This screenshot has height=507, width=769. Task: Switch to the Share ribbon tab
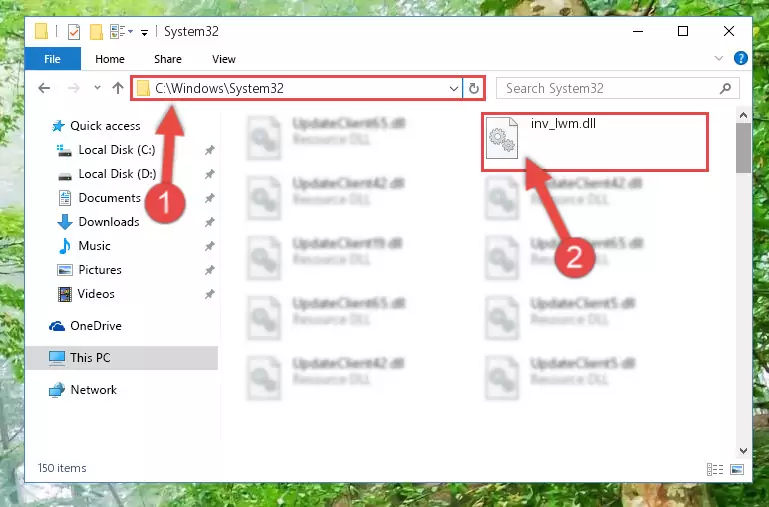[x=168, y=59]
